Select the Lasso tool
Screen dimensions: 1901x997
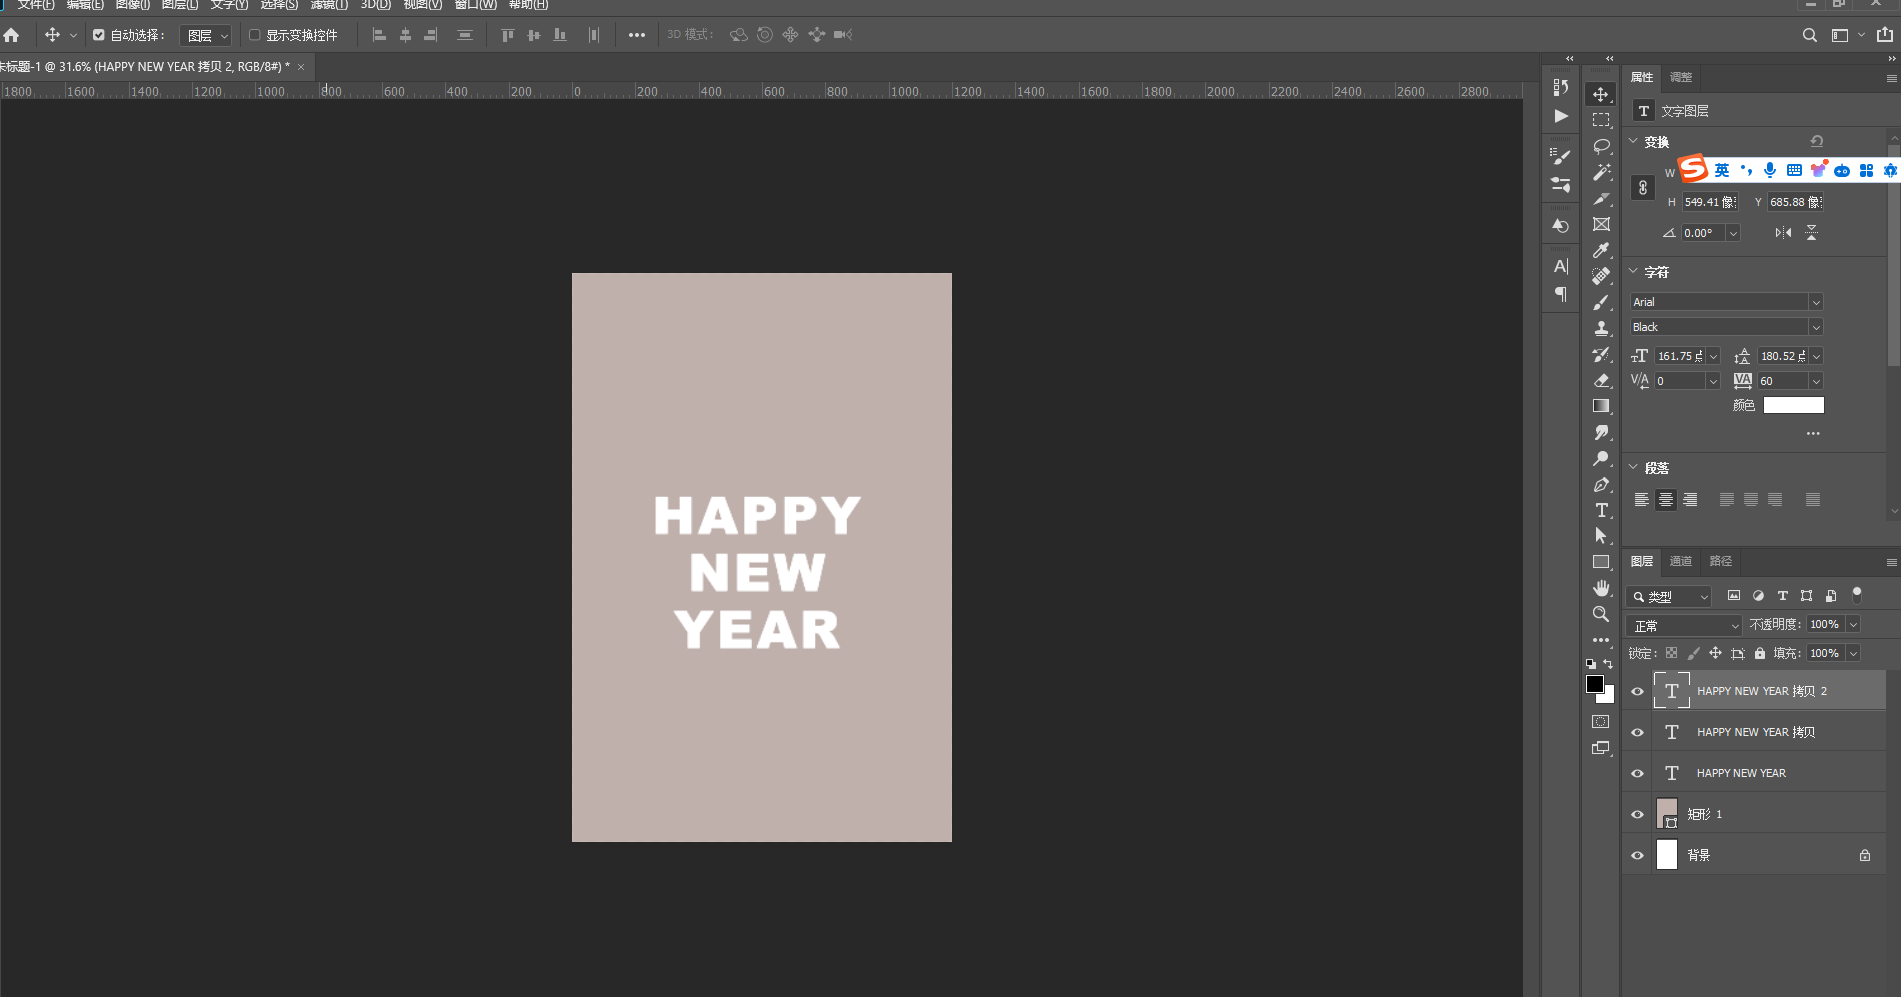(x=1601, y=146)
